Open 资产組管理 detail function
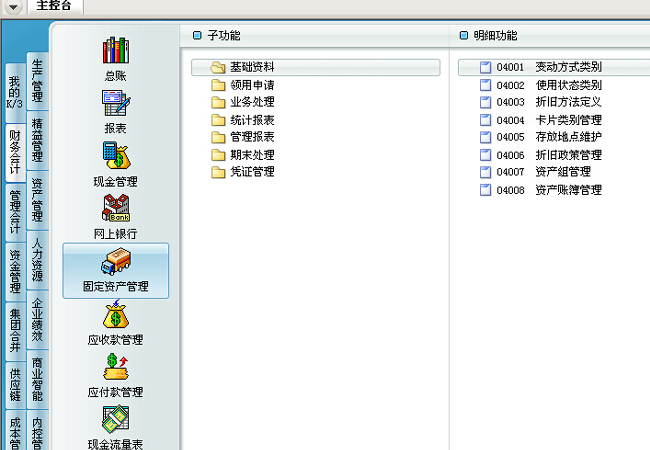The image size is (650, 450). tap(563, 172)
